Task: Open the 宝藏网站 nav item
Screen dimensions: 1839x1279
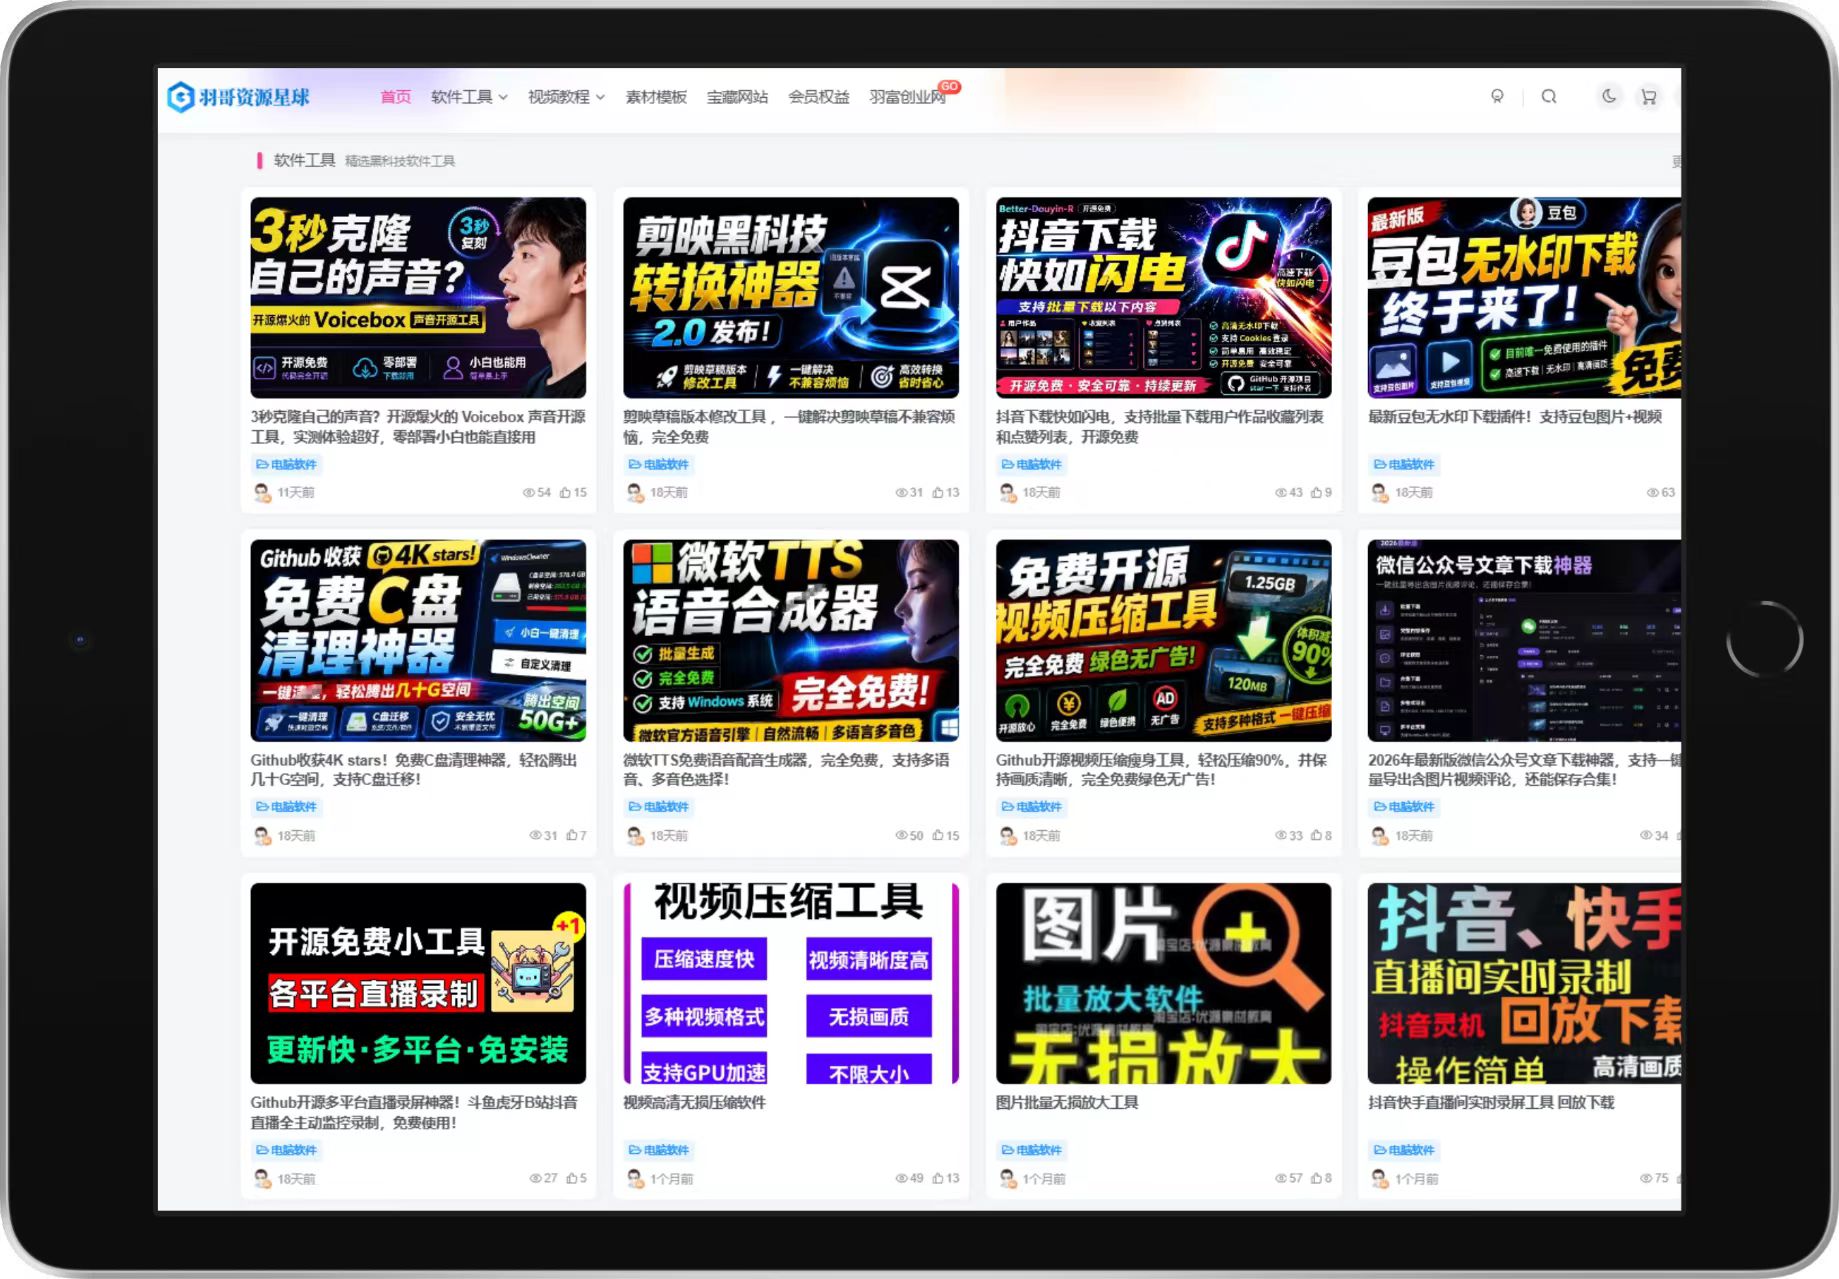Action: (x=737, y=97)
